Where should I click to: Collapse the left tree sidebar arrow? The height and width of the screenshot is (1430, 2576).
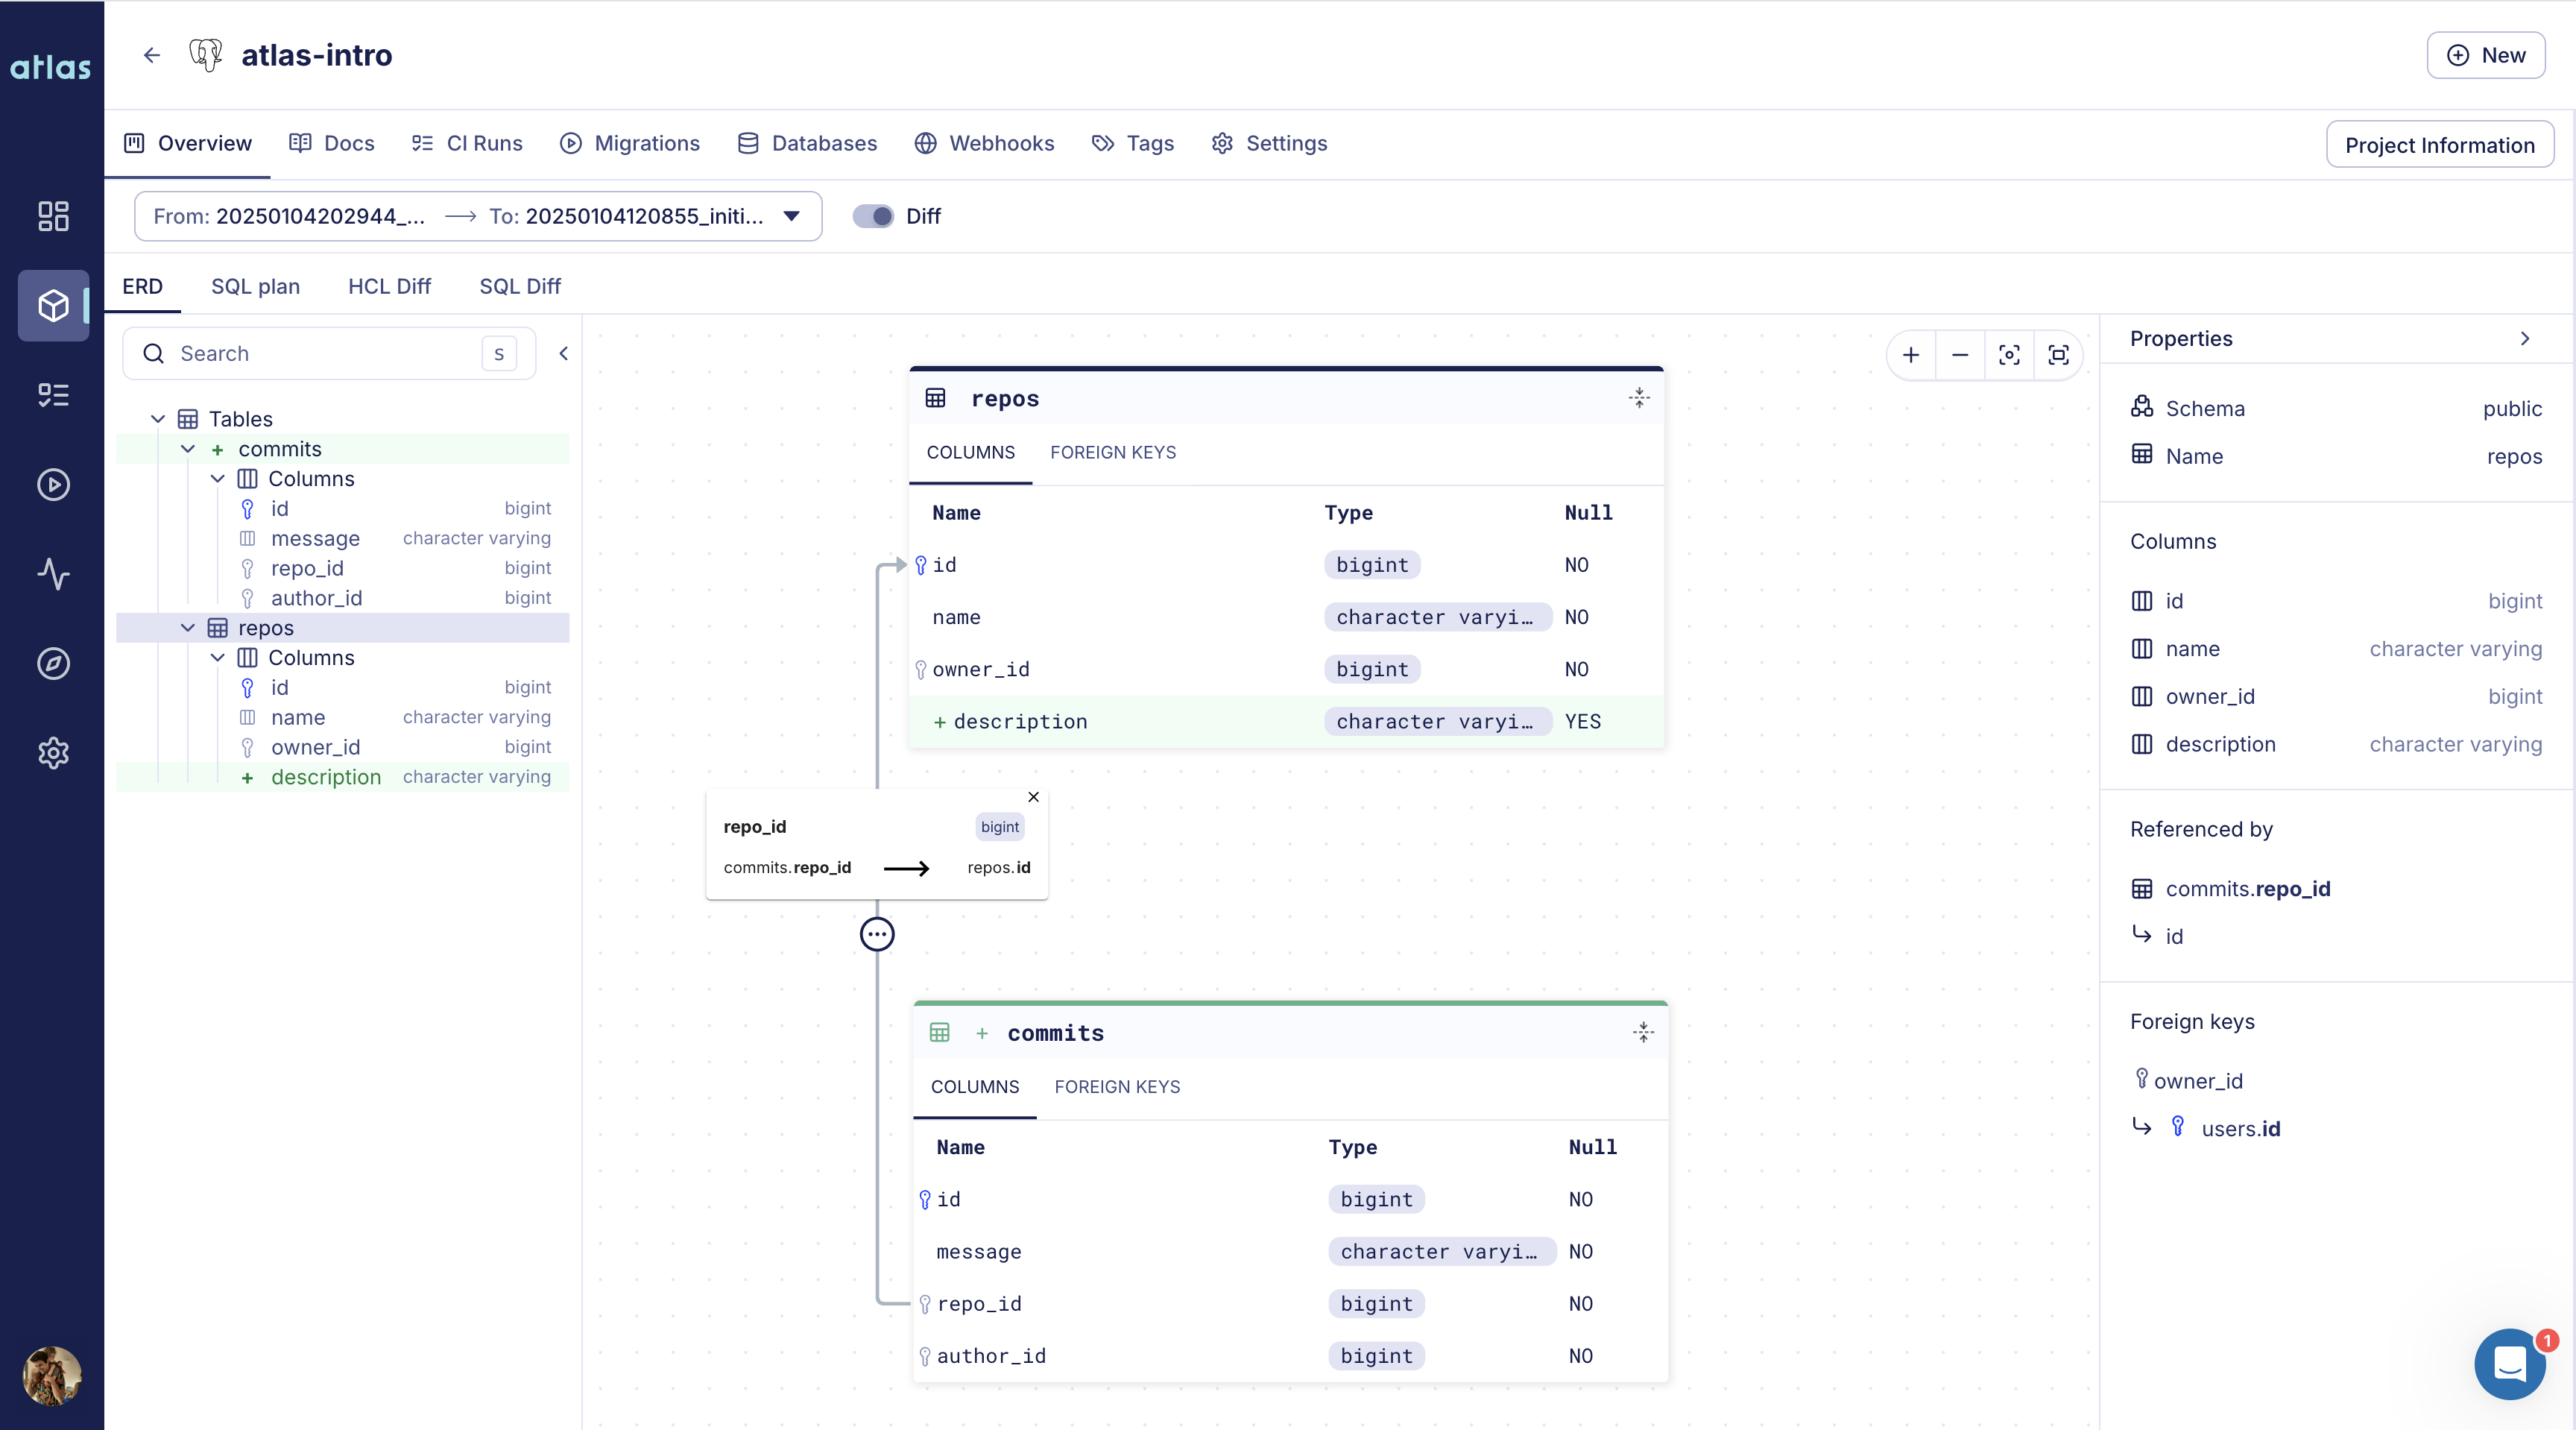click(x=563, y=353)
